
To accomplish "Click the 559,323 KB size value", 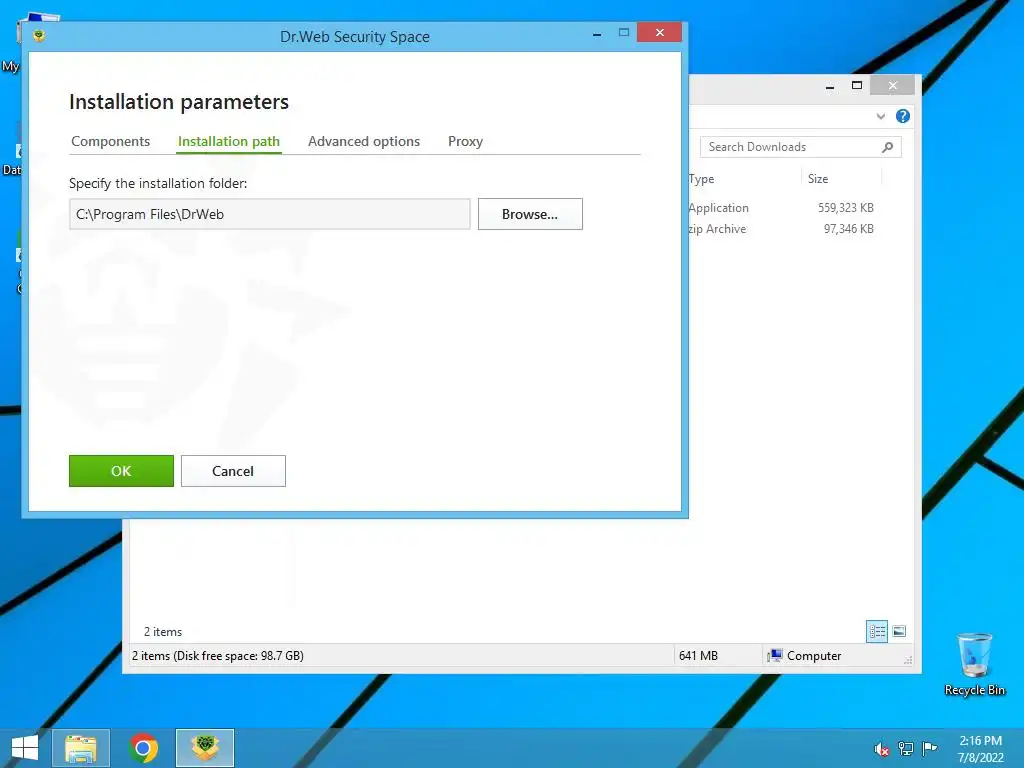I will pos(846,208).
